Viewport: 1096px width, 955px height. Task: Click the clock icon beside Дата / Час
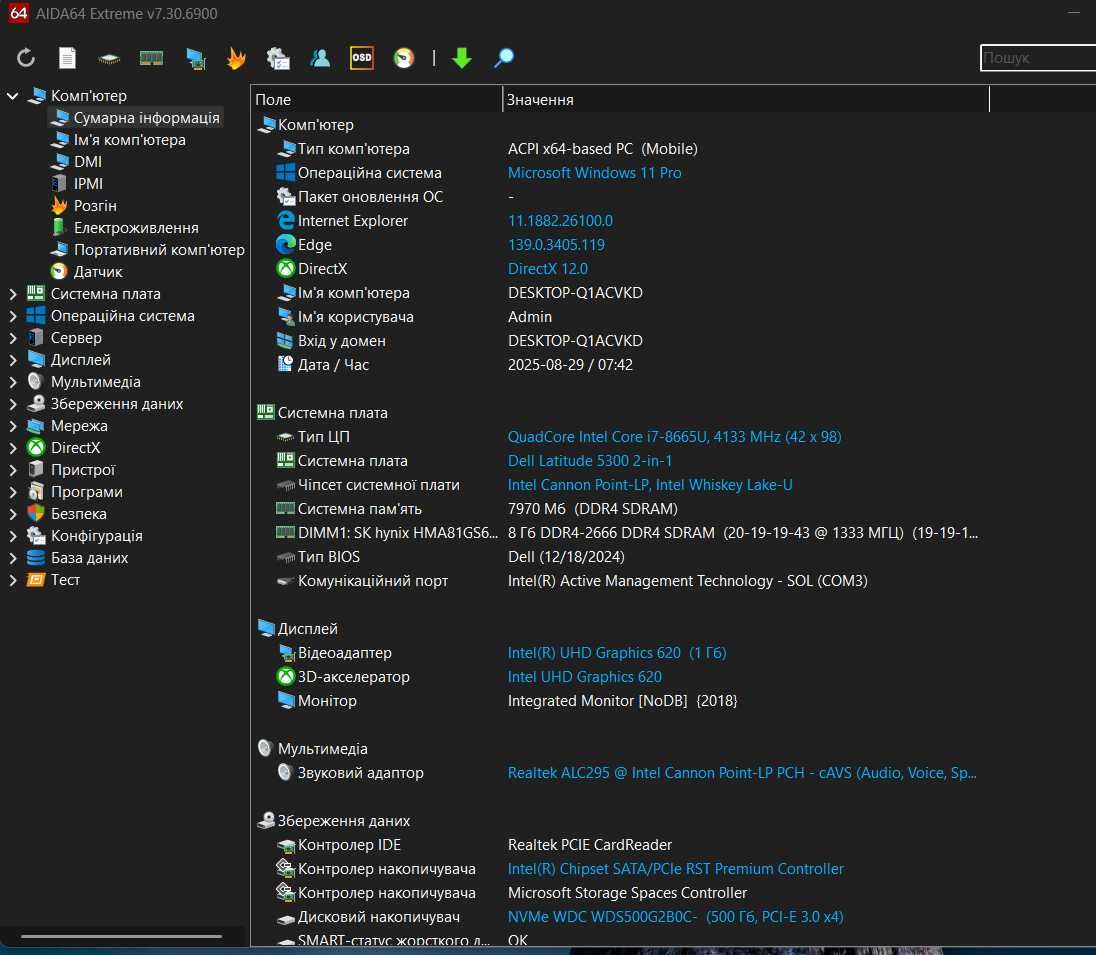point(285,364)
